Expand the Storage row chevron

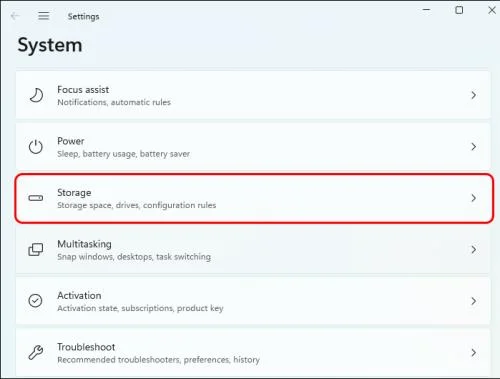pos(473,198)
